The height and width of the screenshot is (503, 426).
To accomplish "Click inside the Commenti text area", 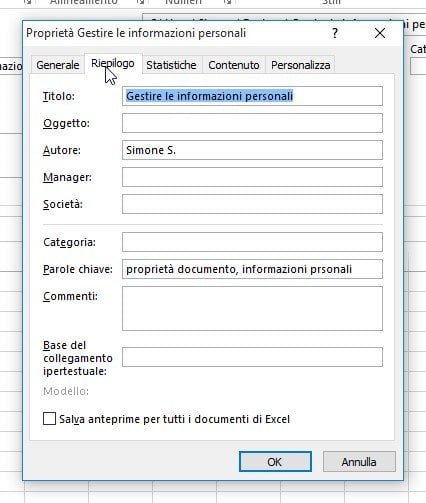I will pos(252,309).
